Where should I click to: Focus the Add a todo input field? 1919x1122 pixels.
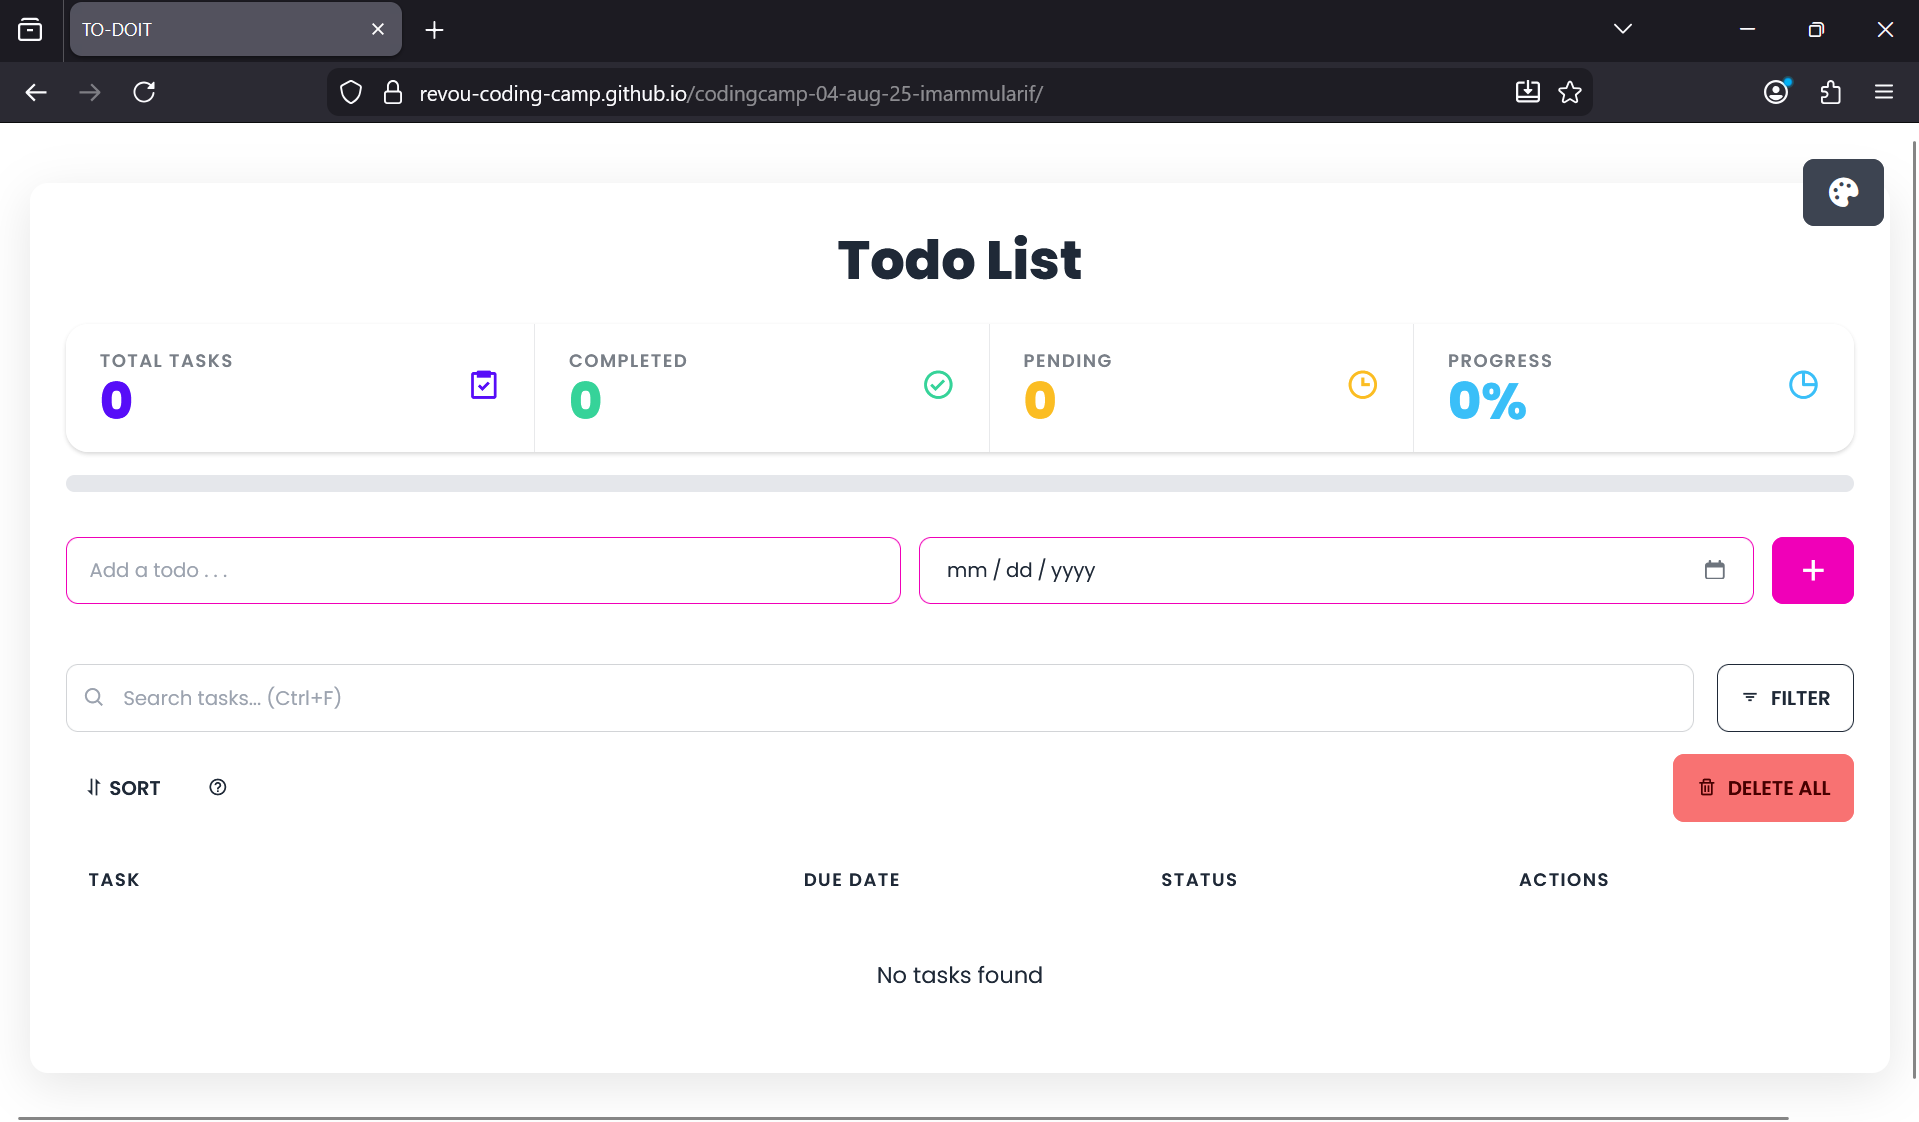pyautogui.click(x=483, y=570)
